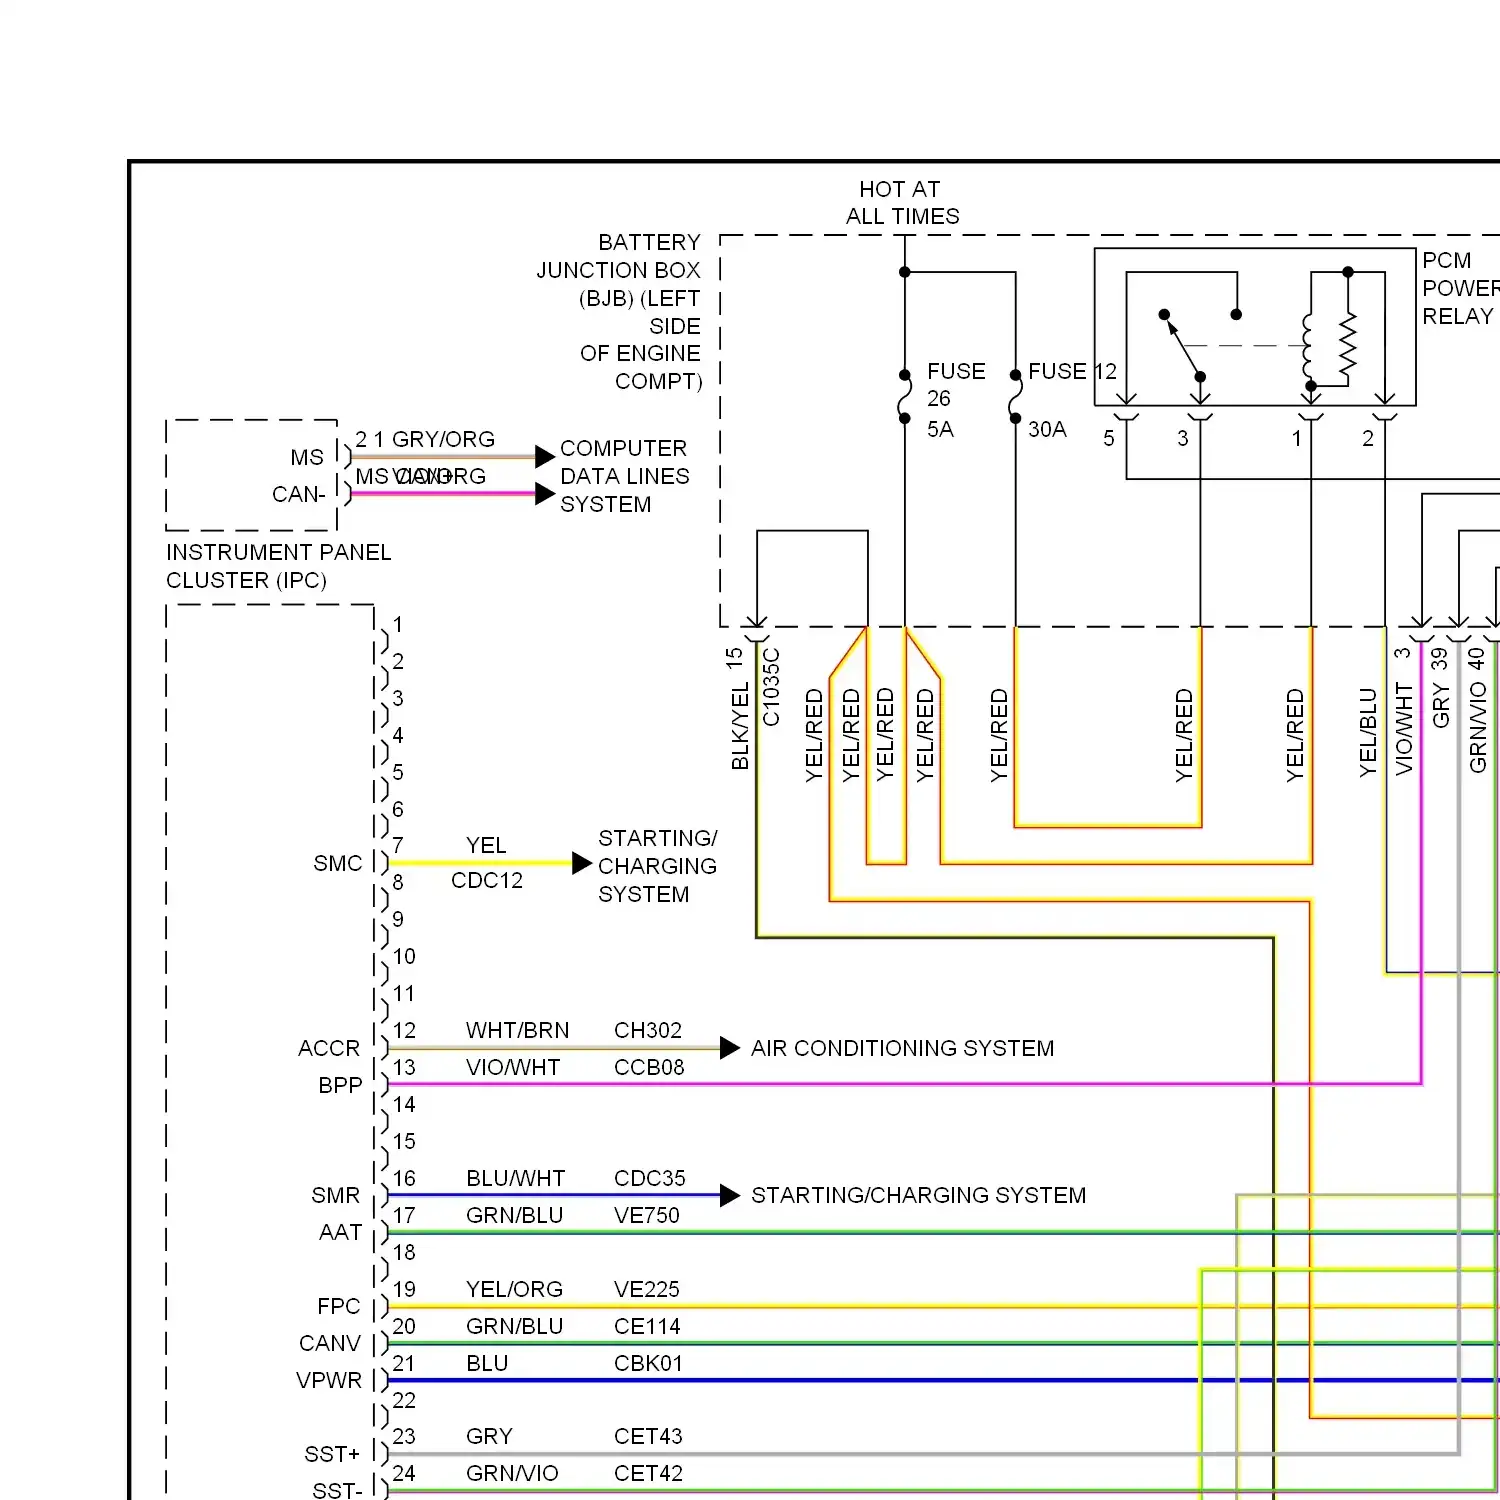Select the VE225 circuit code
This screenshot has height=1500, width=1500.
tap(647, 1289)
